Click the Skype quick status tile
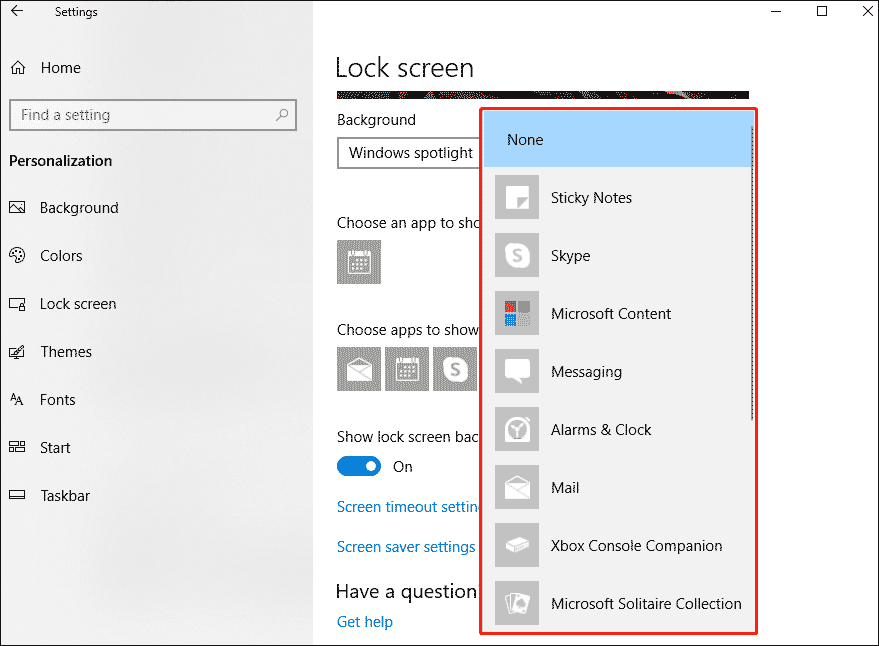This screenshot has width=879, height=646. (x=455, y=369)
